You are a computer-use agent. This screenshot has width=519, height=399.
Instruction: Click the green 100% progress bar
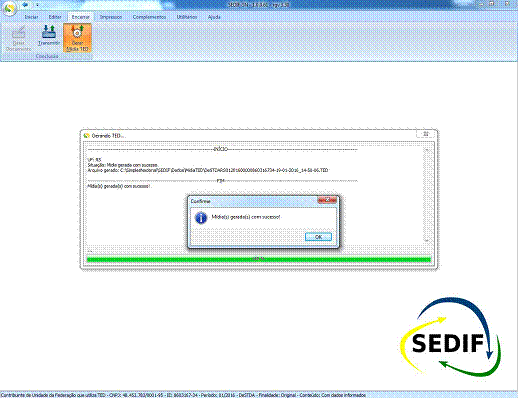tap(258, 259)
